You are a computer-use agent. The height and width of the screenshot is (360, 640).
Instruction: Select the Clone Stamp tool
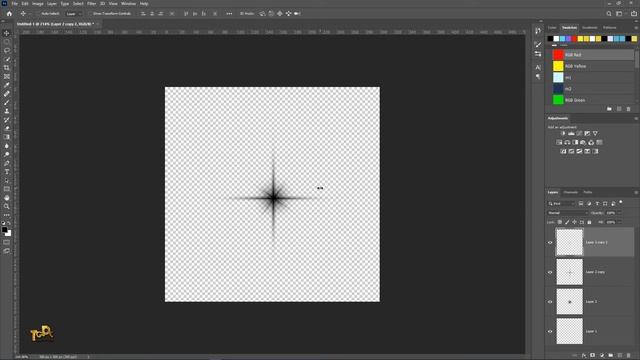click(x=7, y=111)
